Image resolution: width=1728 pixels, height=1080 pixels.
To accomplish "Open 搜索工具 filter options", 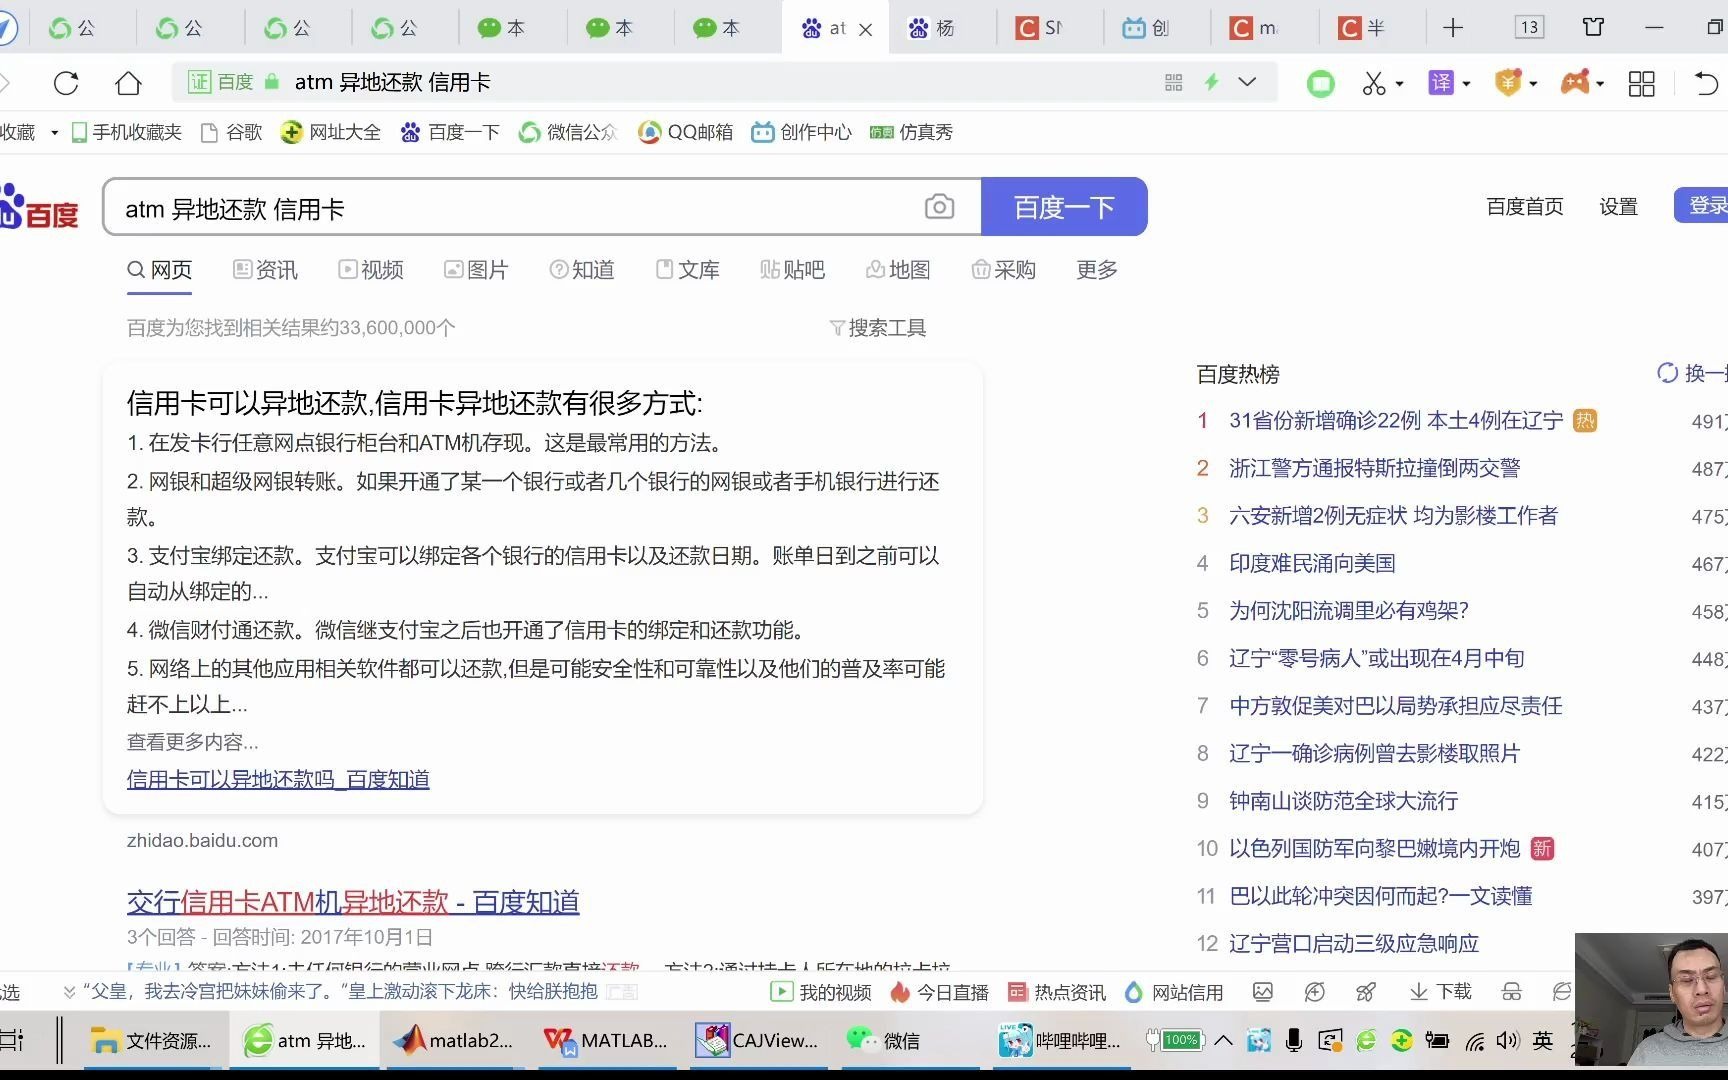I will pyautogui.click(x=878, y=328).
